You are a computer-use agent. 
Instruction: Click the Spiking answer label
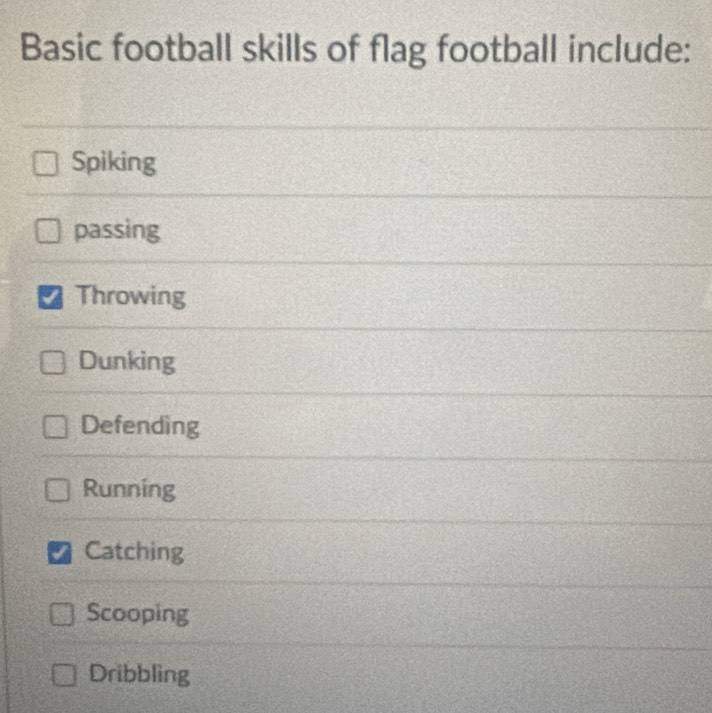114,163
